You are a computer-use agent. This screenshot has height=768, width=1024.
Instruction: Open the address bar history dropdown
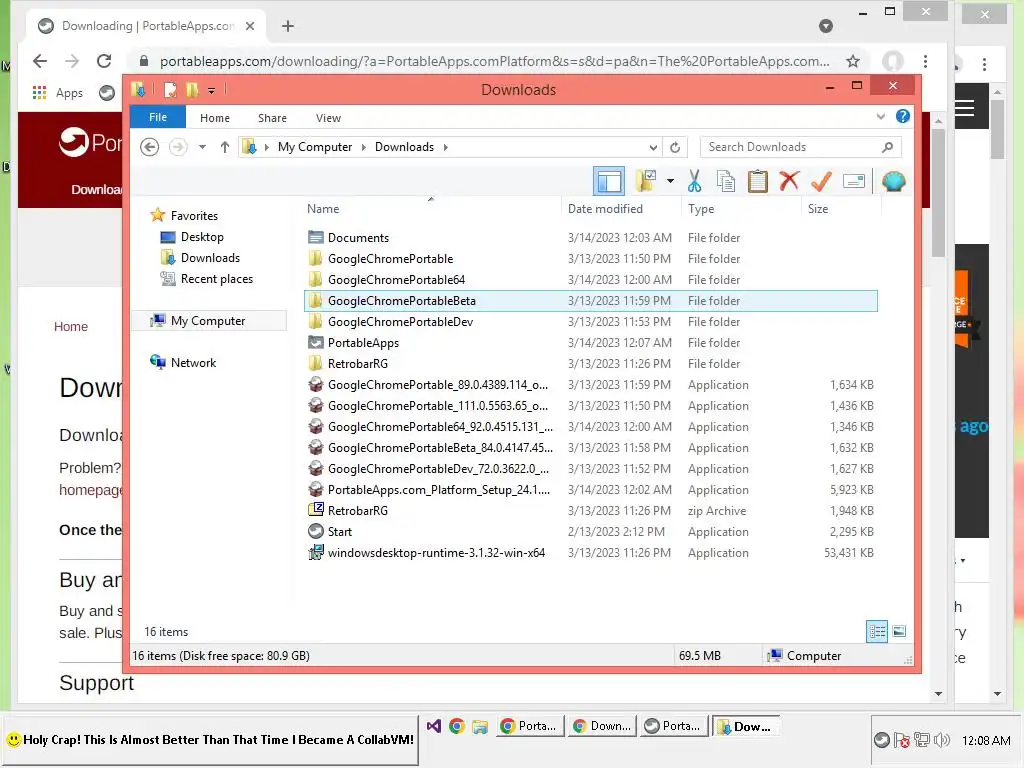point(653,147)
